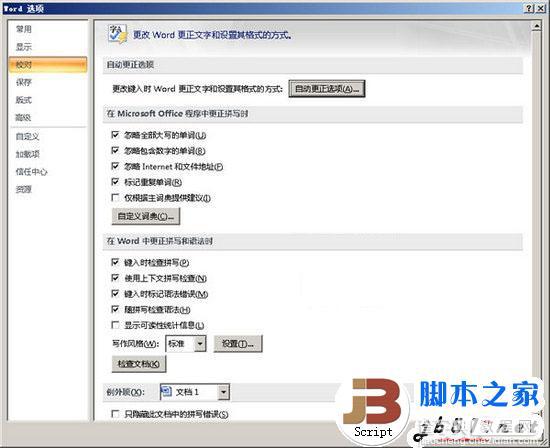This screenshot has width=550, height=448.
Task: Toggle 忽略包含数字的单词 checkbox
Action: tap(115, 151)
